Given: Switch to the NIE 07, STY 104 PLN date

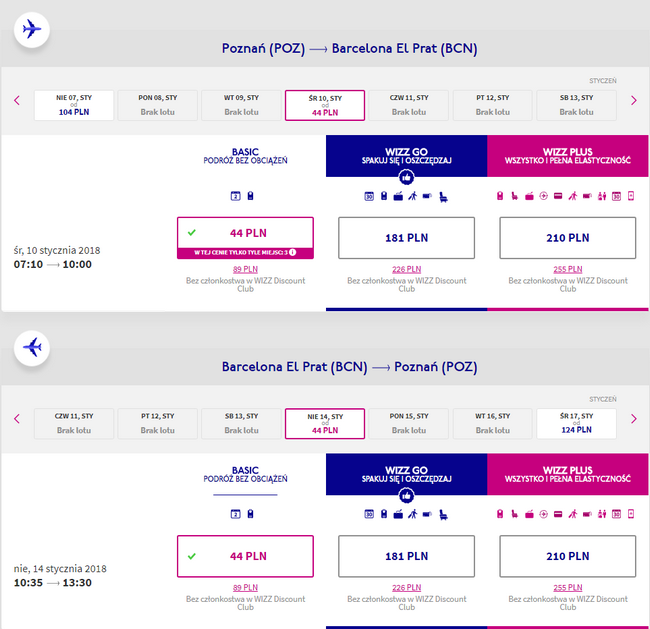Looking at the screenshot, I should tap(73, 105).
